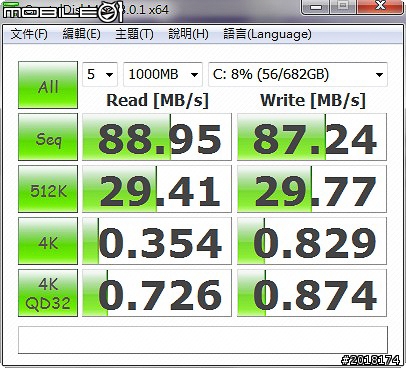Select the Seq read value 88.95
Viewport: 406px width, 368px height.
pos(157,137)
